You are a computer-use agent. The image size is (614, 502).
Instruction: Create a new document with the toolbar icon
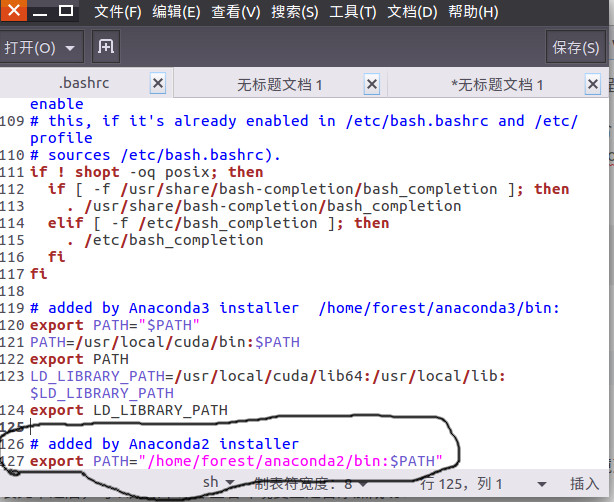(x=106, y=47)
